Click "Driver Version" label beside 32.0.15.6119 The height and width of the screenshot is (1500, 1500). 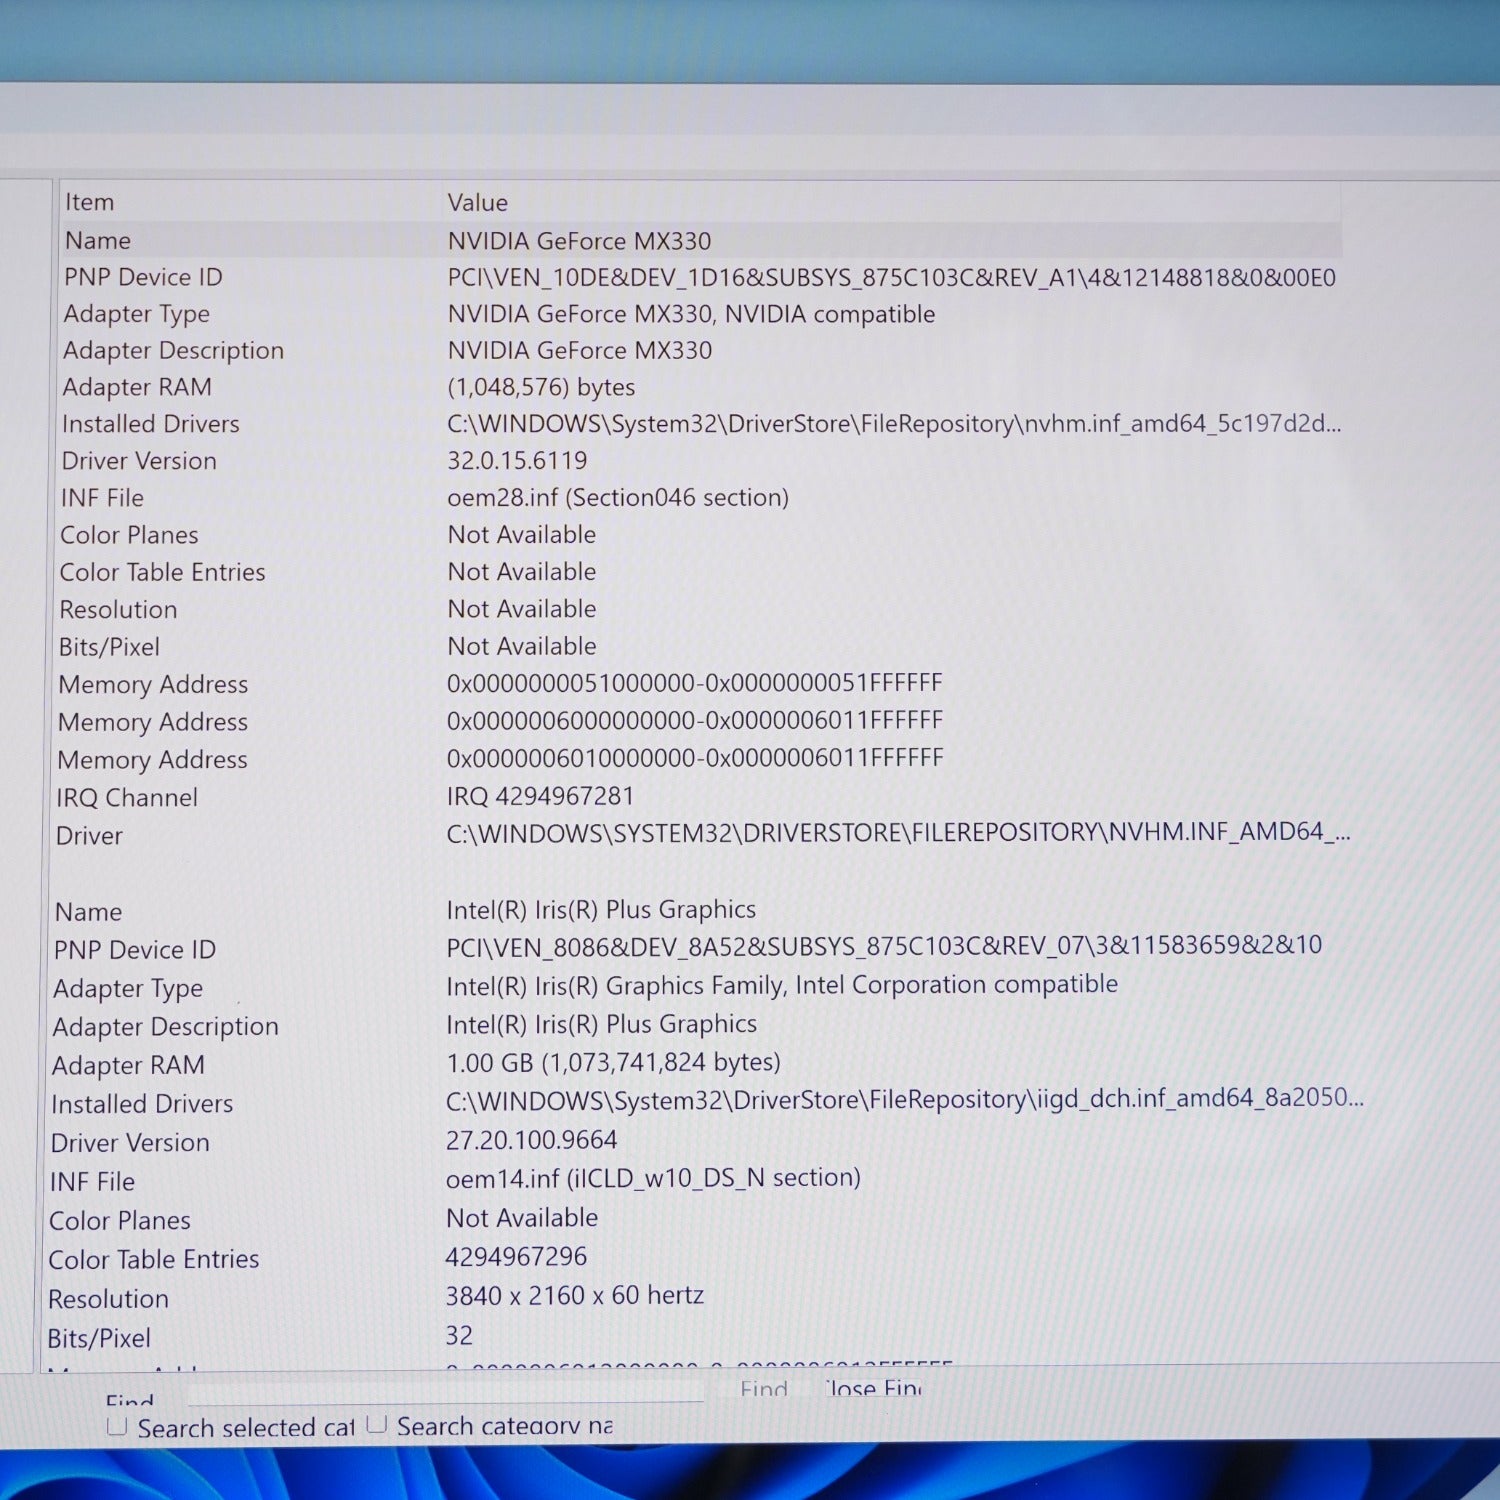(139, 461)
